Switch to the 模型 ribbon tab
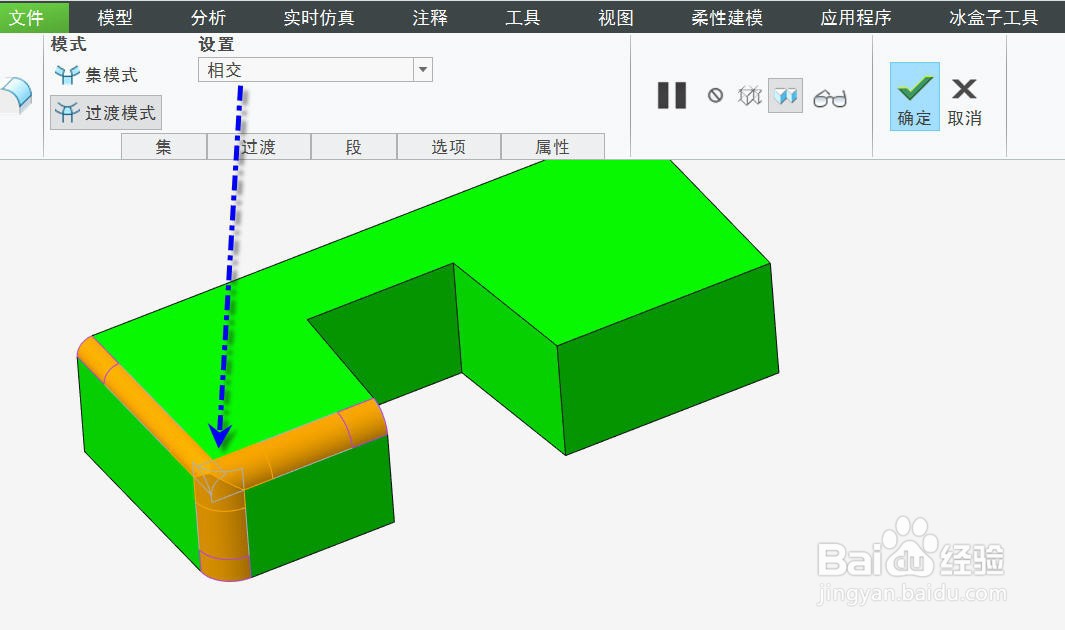1065x630 pixels. coord(115,18)
